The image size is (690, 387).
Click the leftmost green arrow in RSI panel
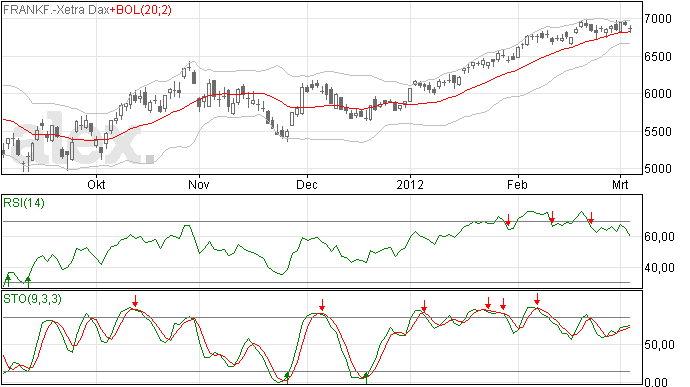coord(7,280)
